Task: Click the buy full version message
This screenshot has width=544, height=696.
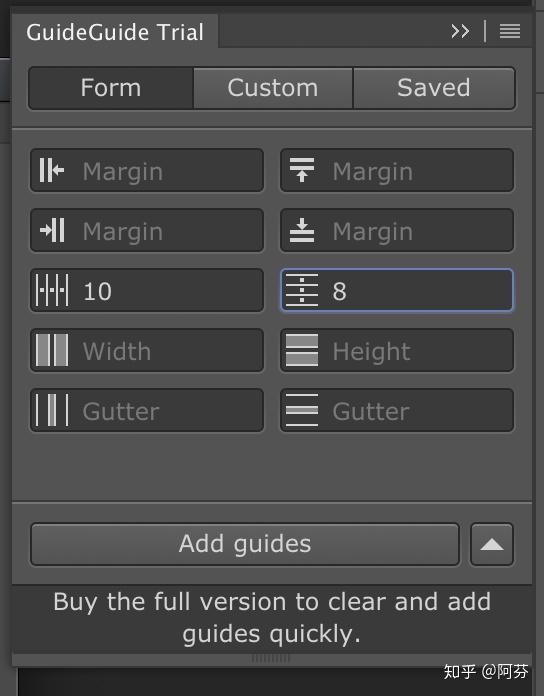Action: click(x=272, y=618)
